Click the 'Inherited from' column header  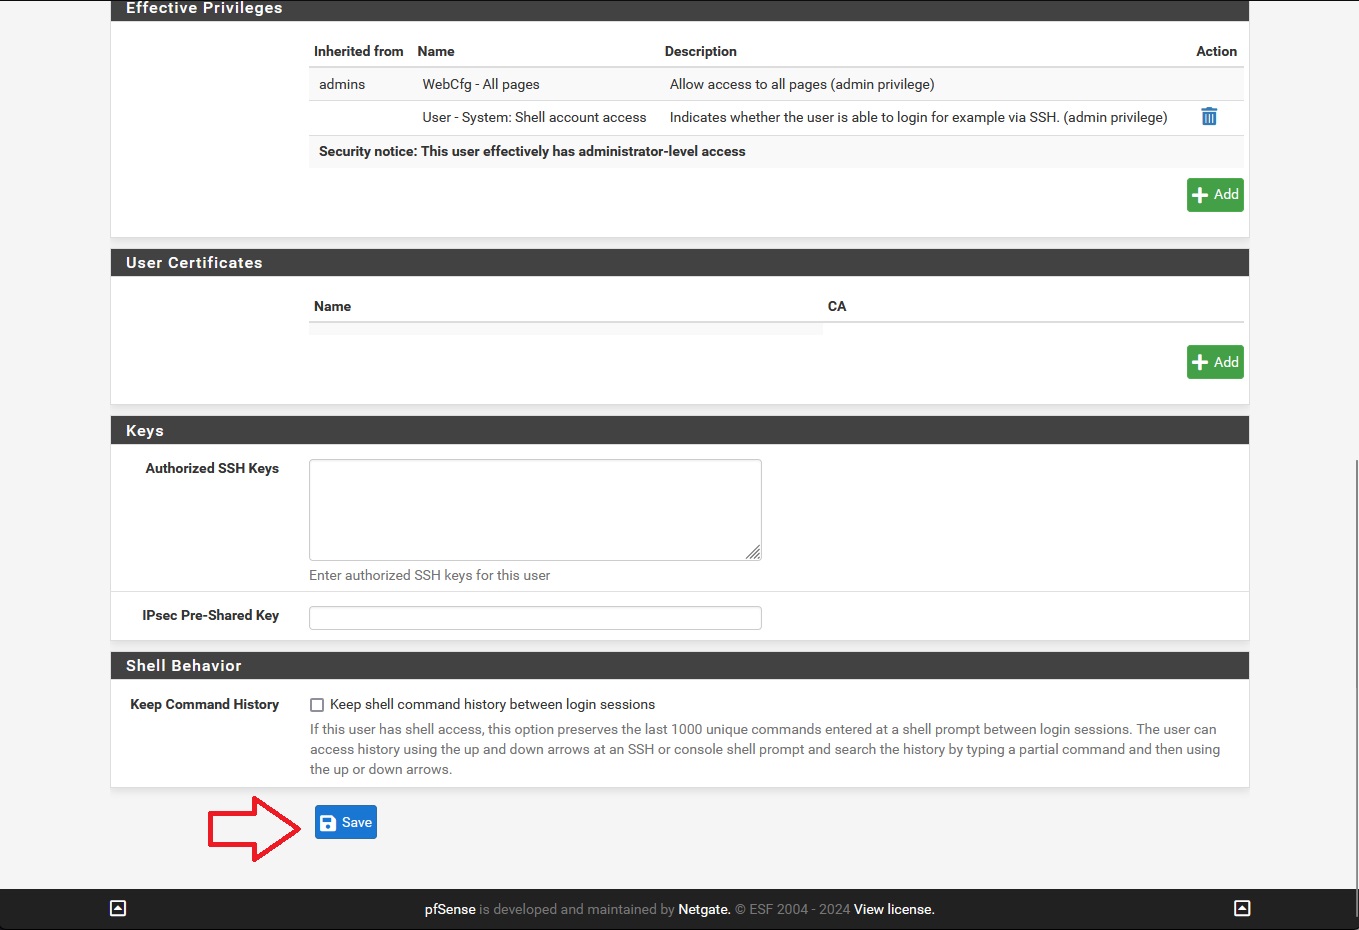pyautogui.click(x=359, y=51)
